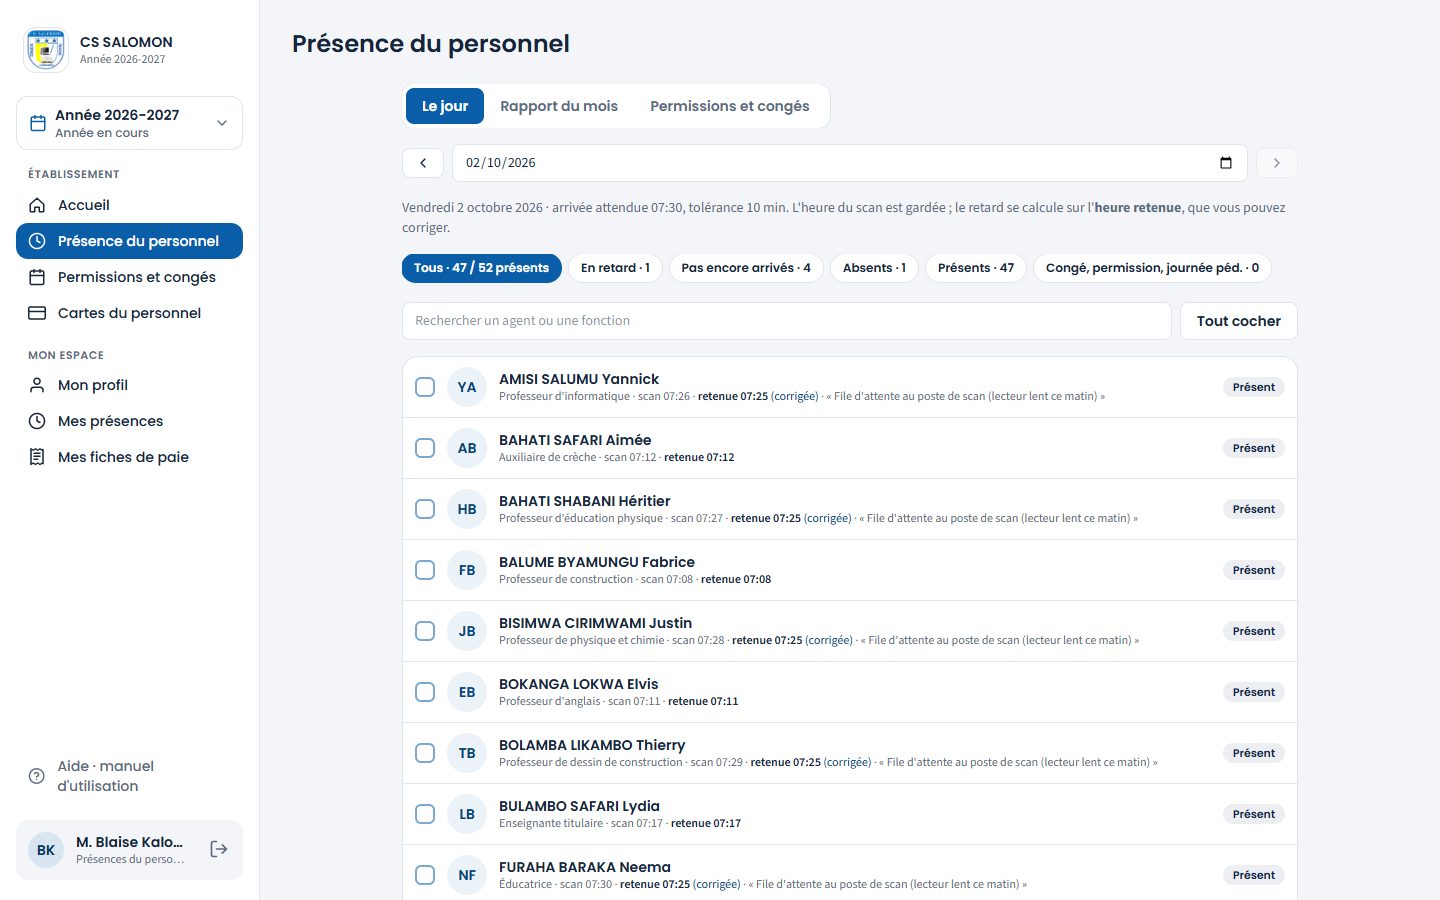Image resolution: width=1440 pixels, height=900 pixels.
Task: Switch to the Rapport du mois tab
Action: (x=559, y=106)
